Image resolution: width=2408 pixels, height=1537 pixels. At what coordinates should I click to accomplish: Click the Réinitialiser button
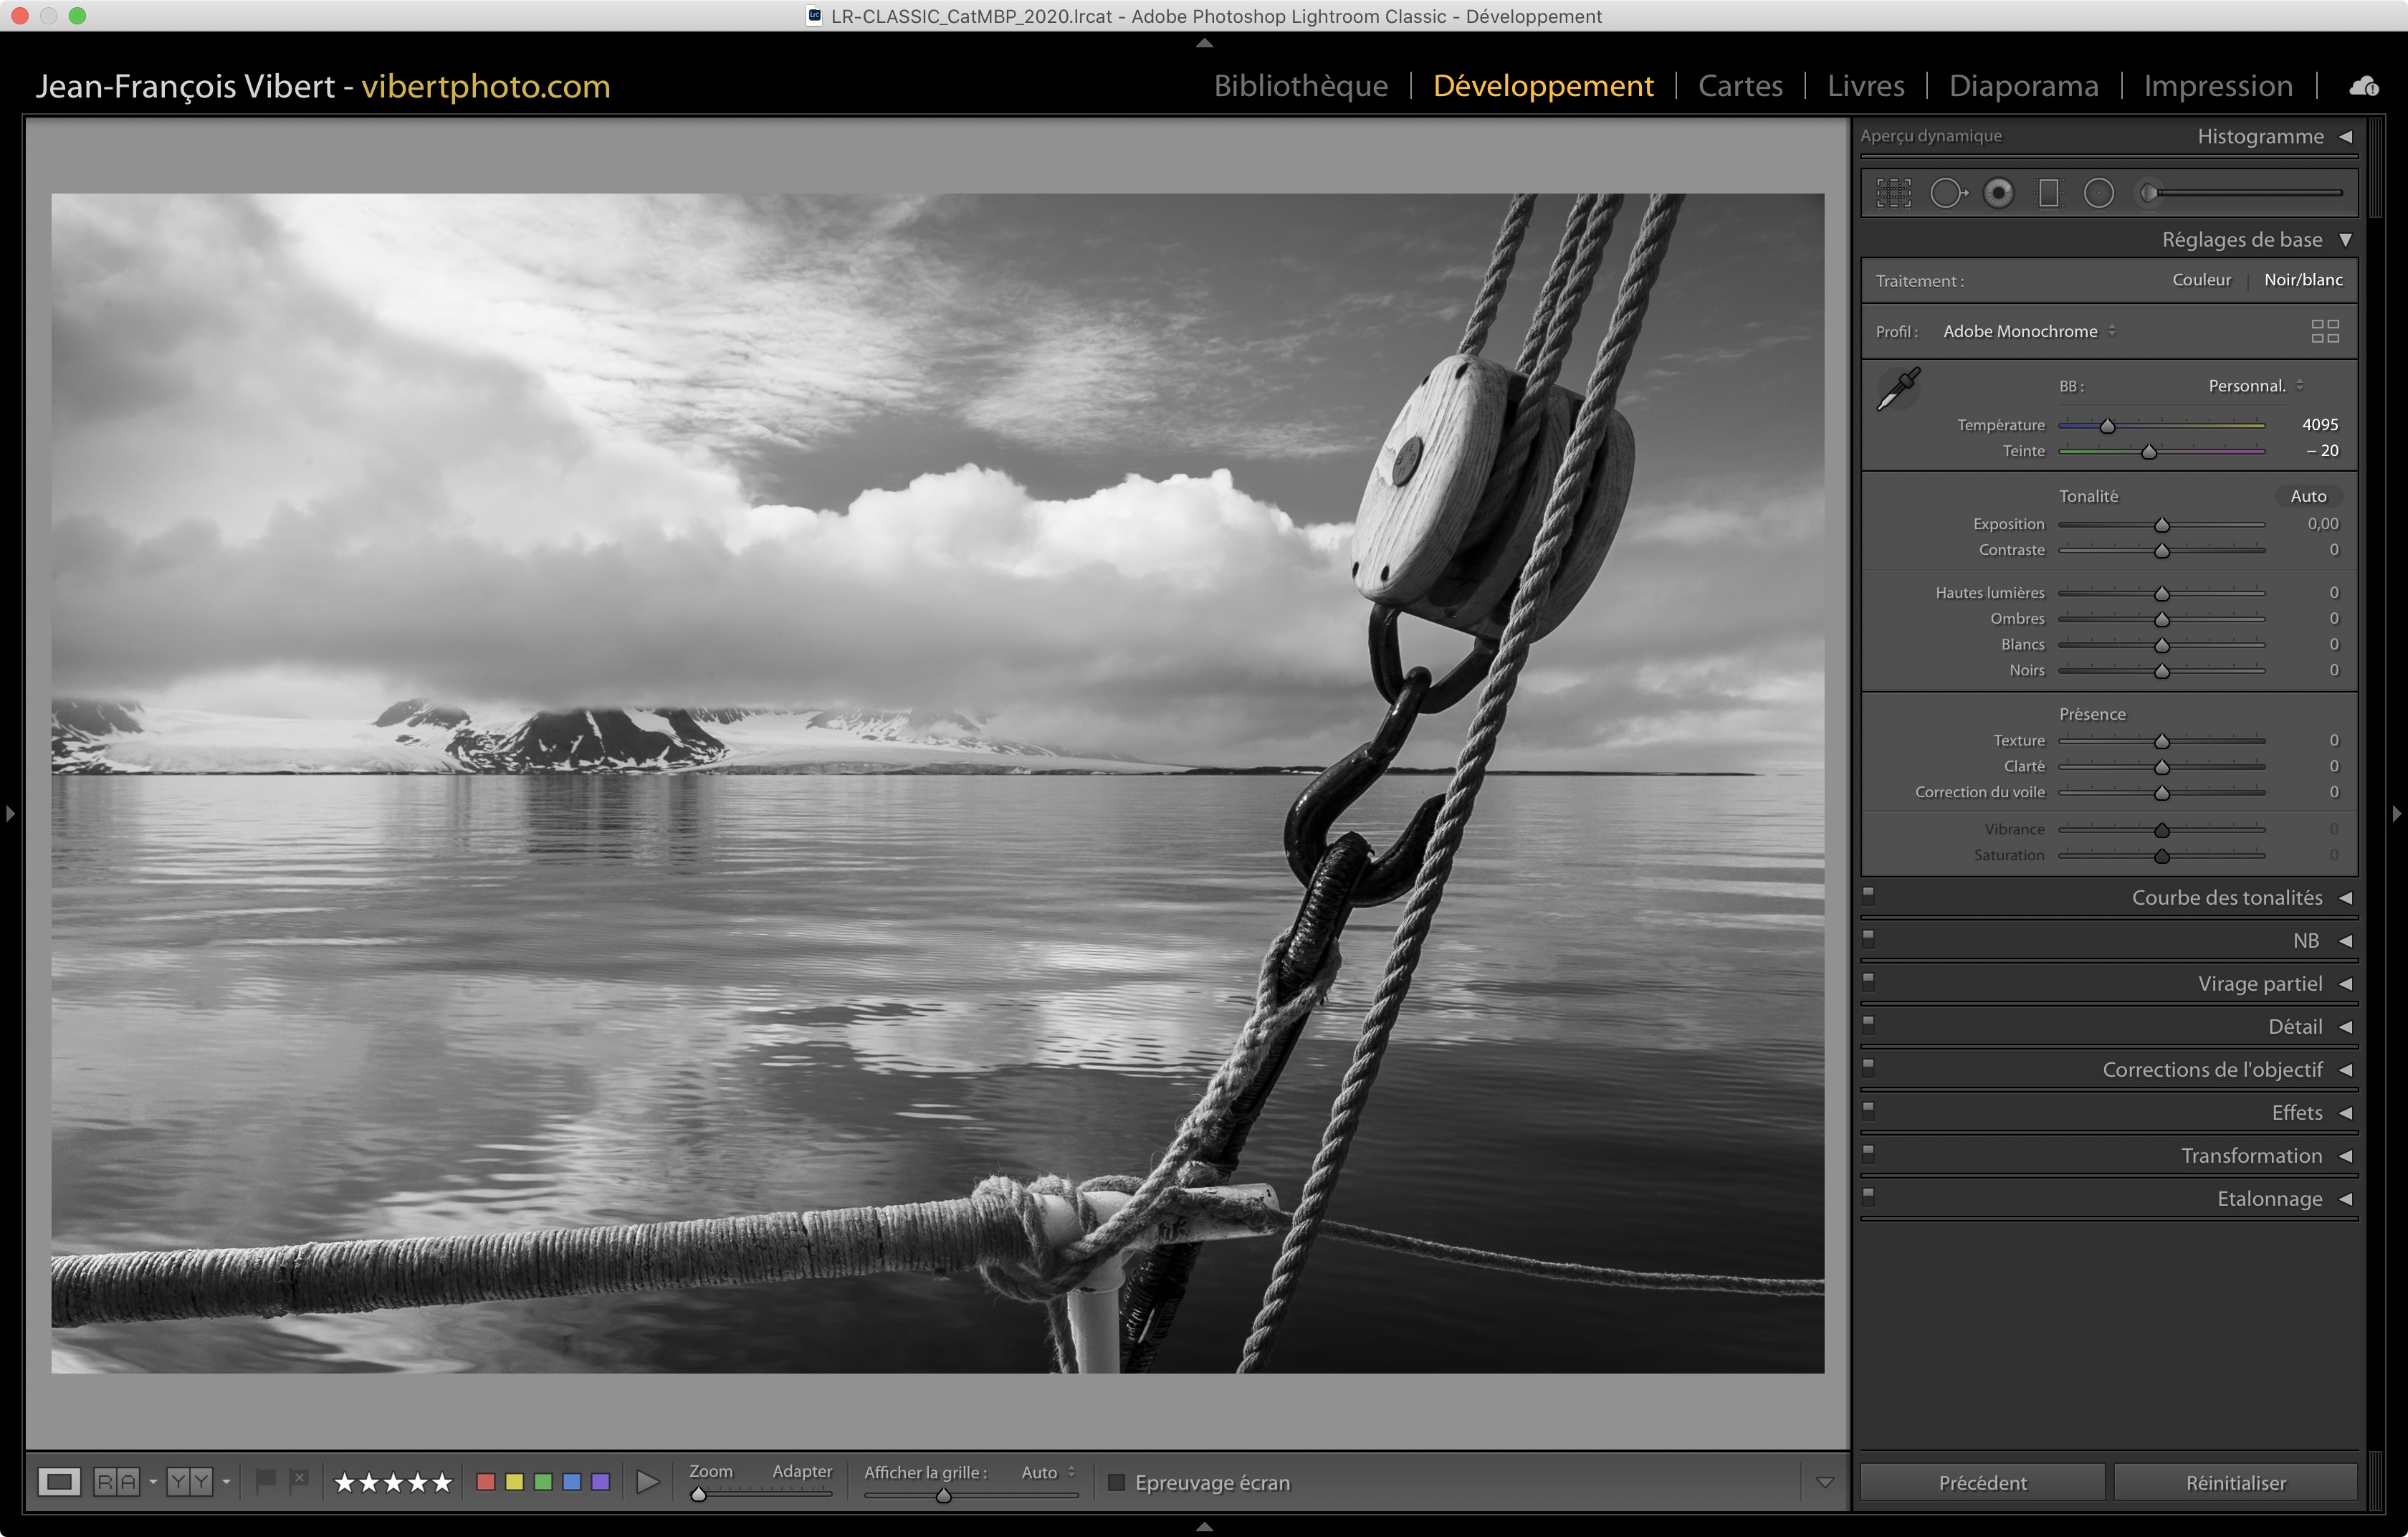[2235, 1482]
